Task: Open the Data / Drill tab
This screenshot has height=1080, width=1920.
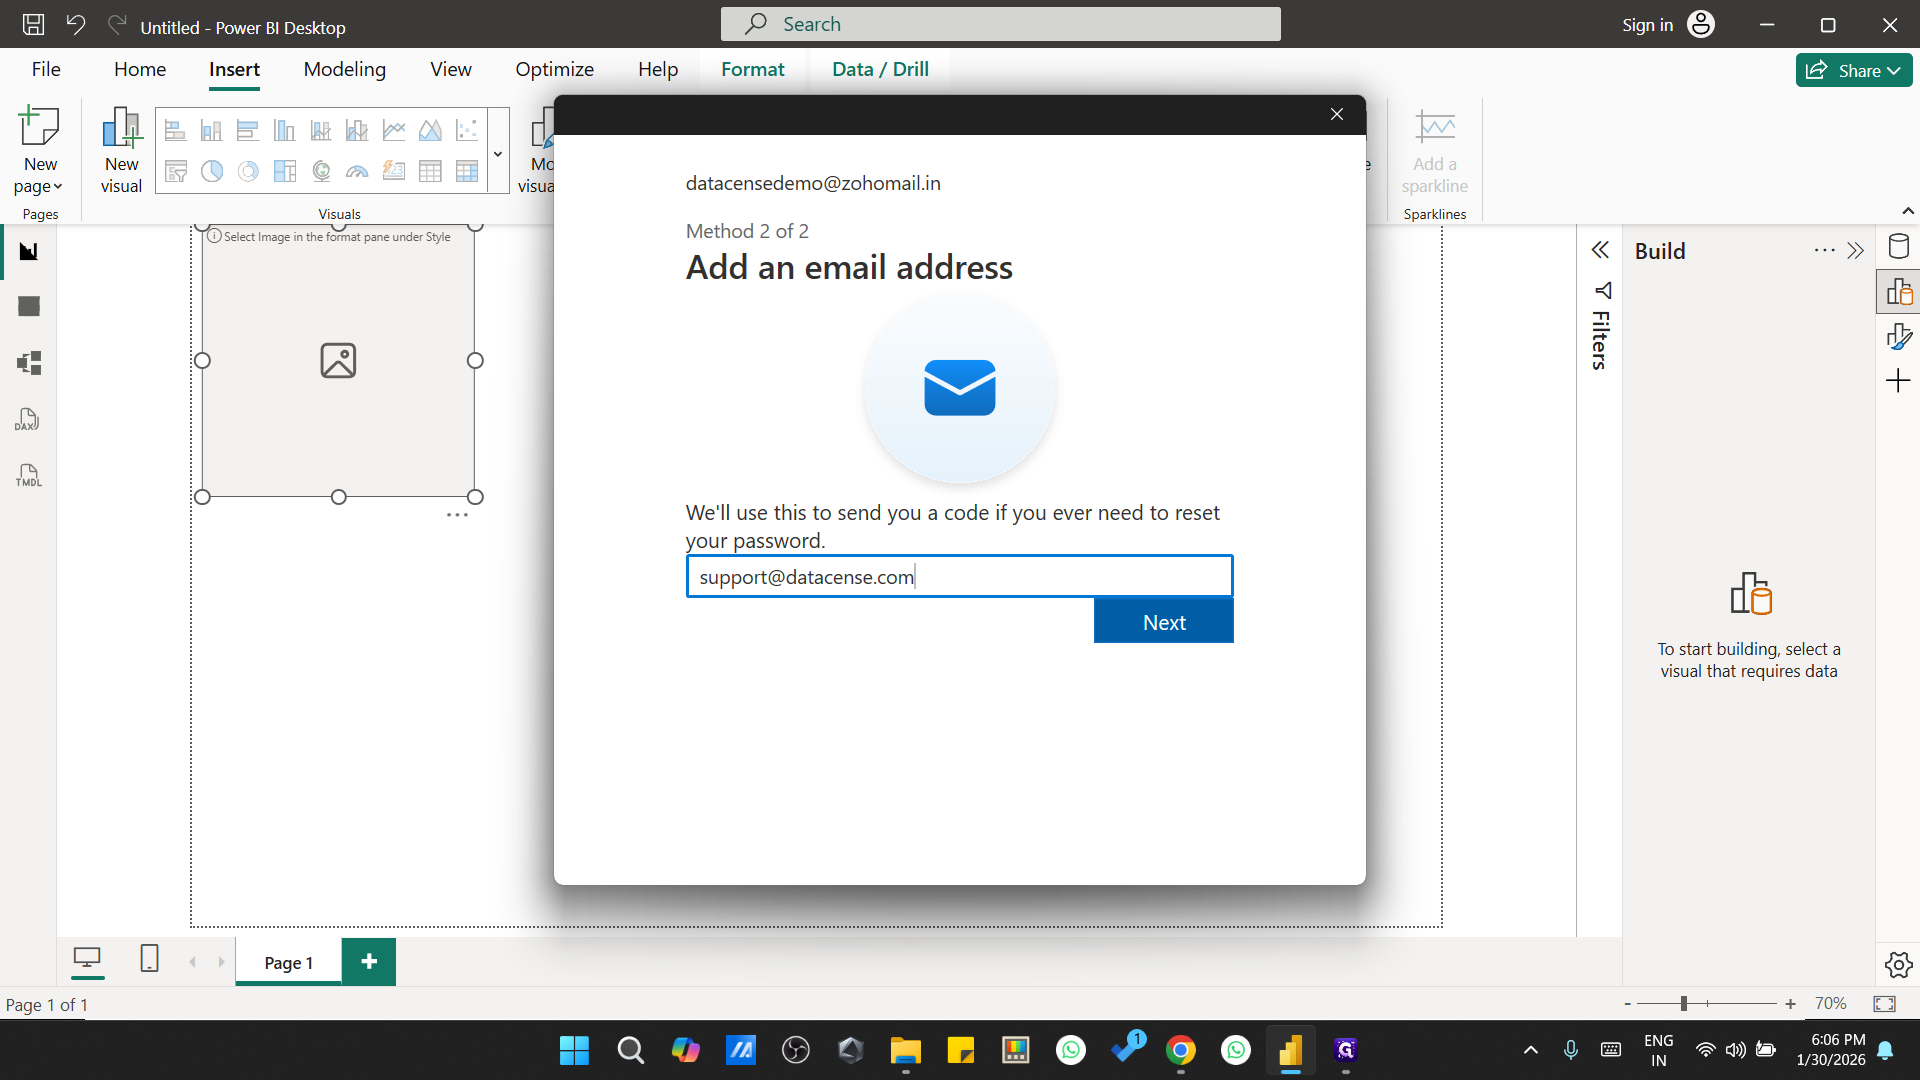Action: point(880,69)
